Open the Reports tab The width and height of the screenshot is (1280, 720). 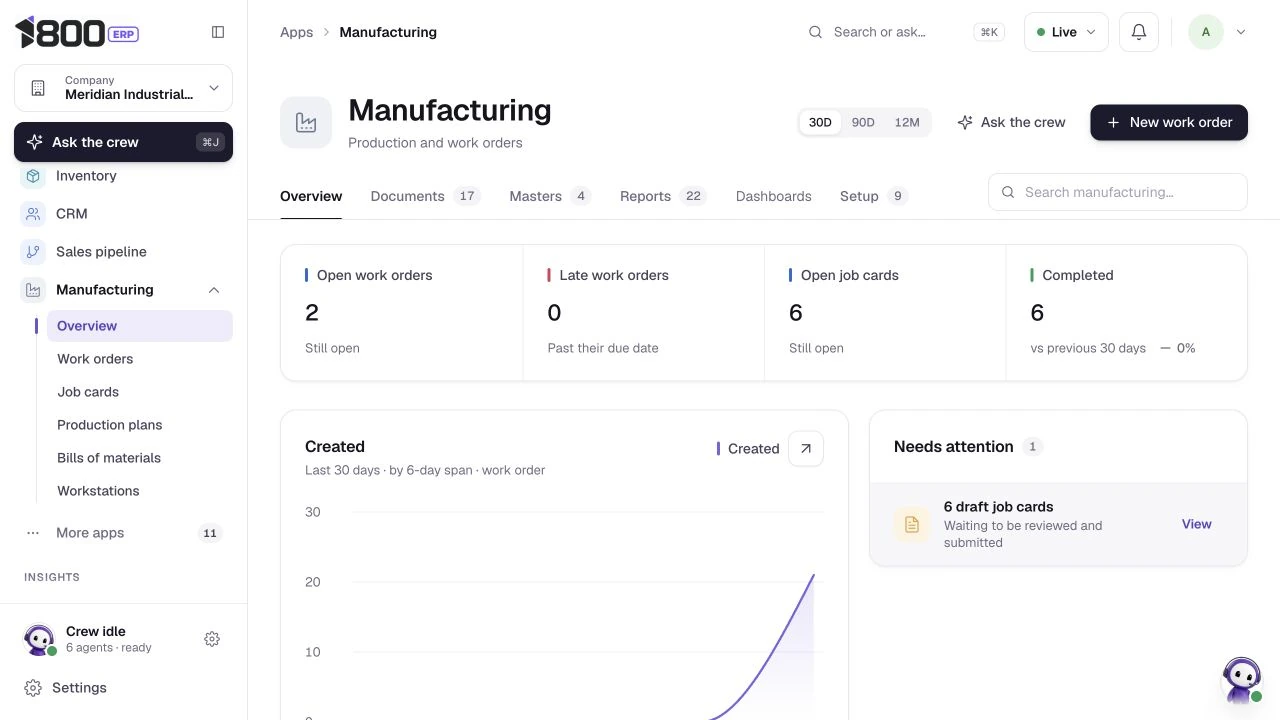click(x=663, y=196)
